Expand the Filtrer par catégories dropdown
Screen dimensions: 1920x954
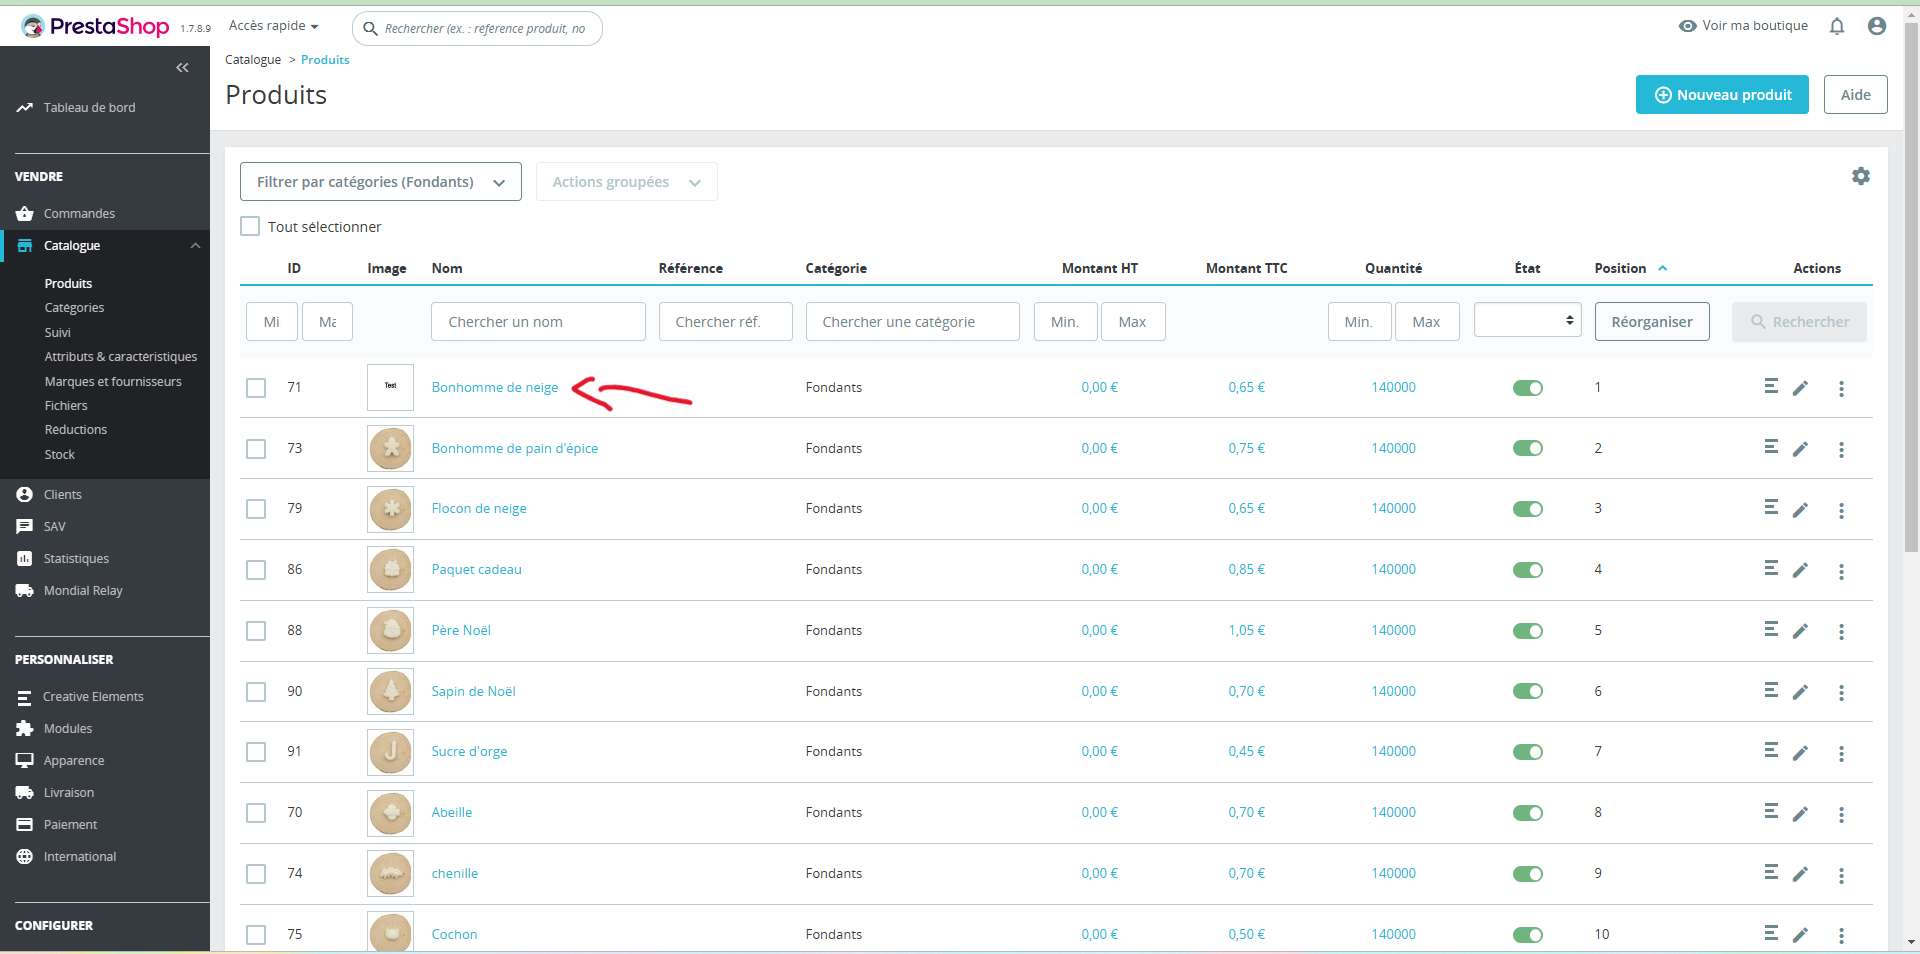(381, 182)
